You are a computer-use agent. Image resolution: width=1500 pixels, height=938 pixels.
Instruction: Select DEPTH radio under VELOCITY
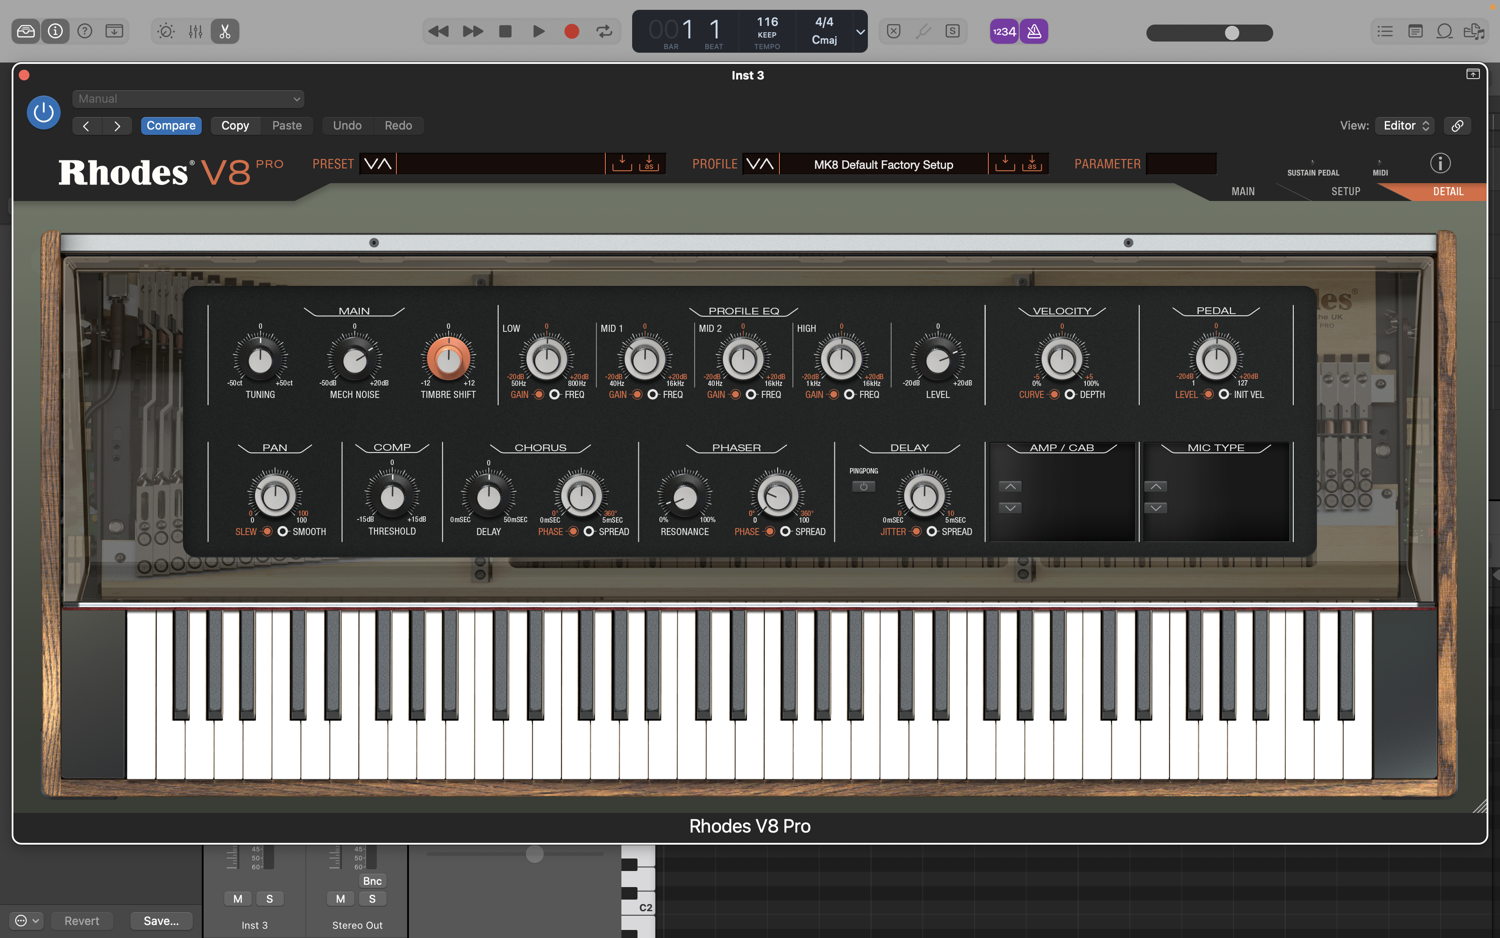[1070, 395]
